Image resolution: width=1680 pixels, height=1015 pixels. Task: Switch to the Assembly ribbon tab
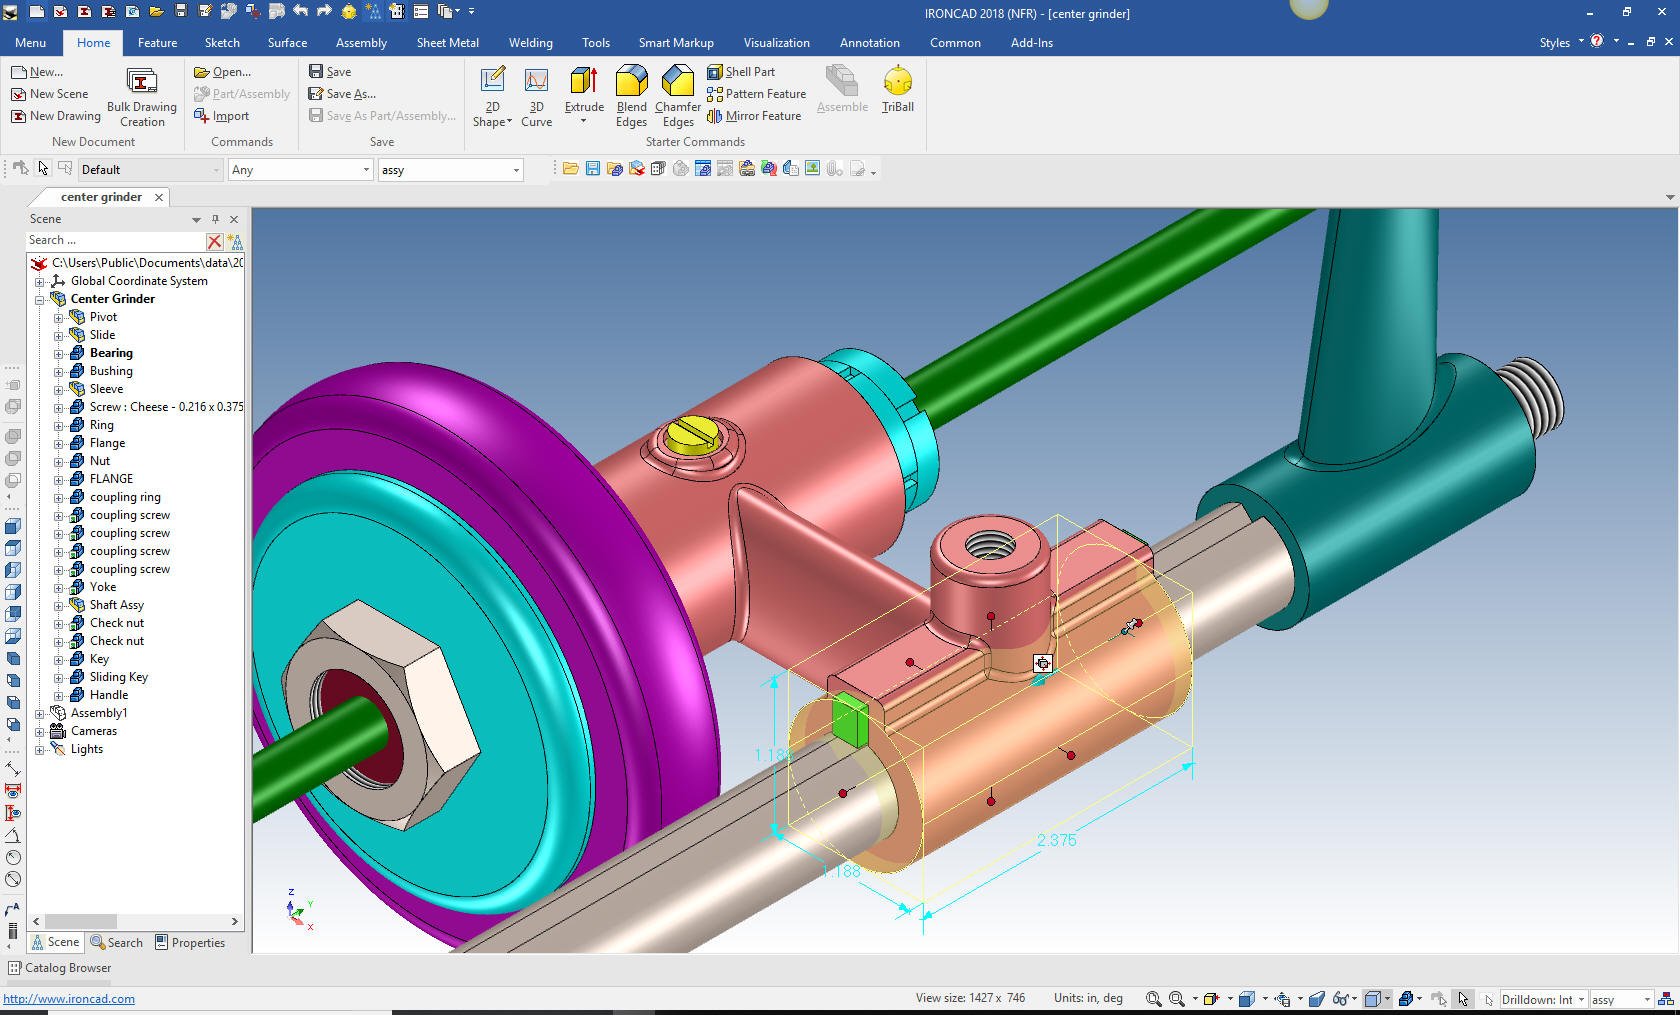click(x=361, y=43)
